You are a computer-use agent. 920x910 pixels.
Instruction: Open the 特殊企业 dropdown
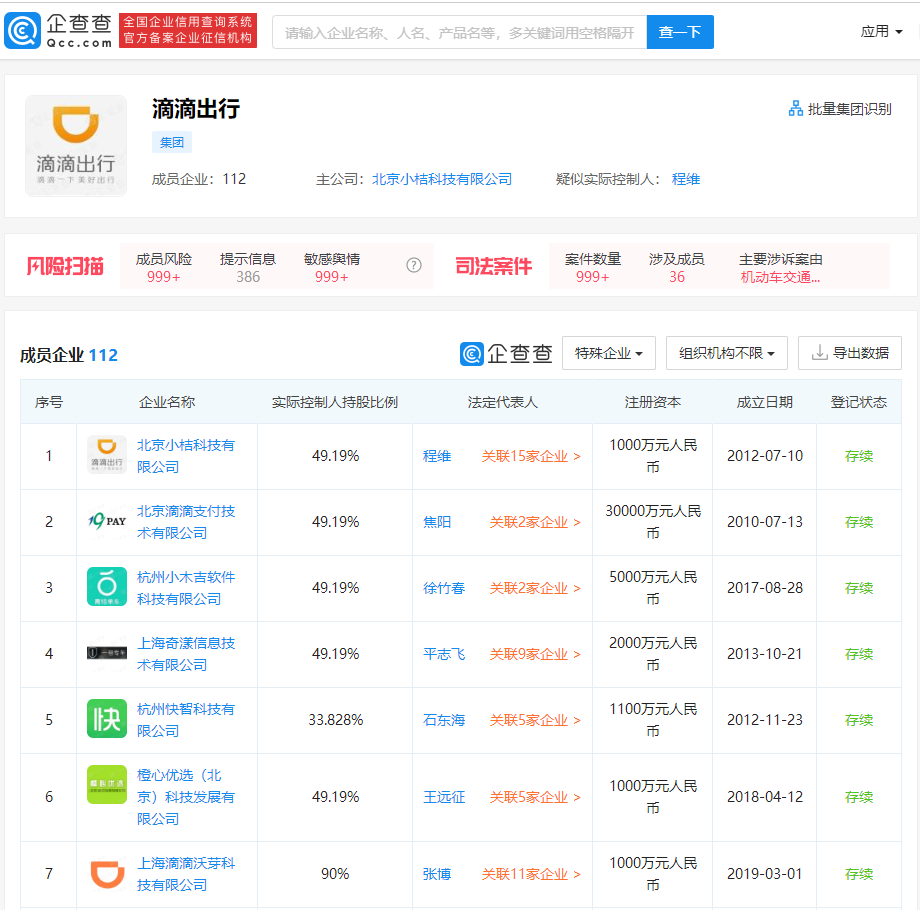(608, 353)
